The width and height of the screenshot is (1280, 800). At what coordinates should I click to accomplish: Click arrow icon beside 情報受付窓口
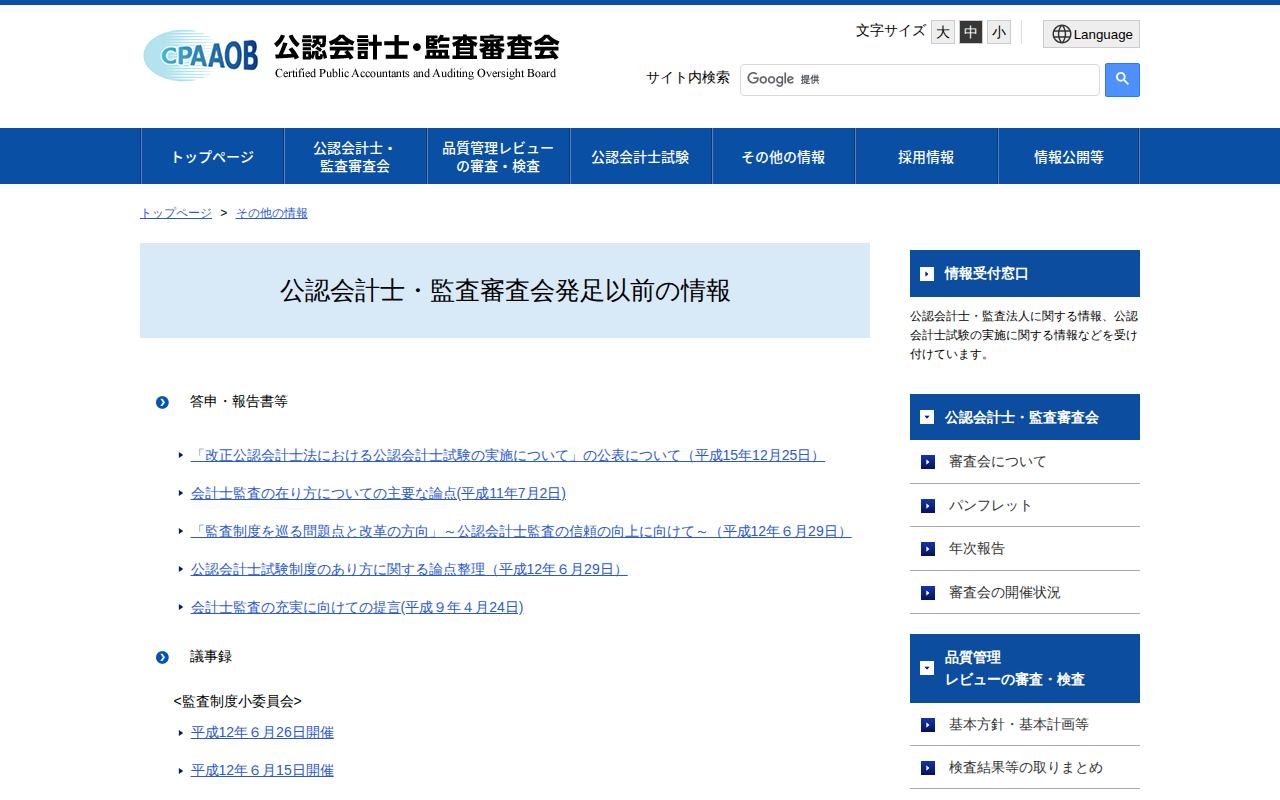coord(927,274)
